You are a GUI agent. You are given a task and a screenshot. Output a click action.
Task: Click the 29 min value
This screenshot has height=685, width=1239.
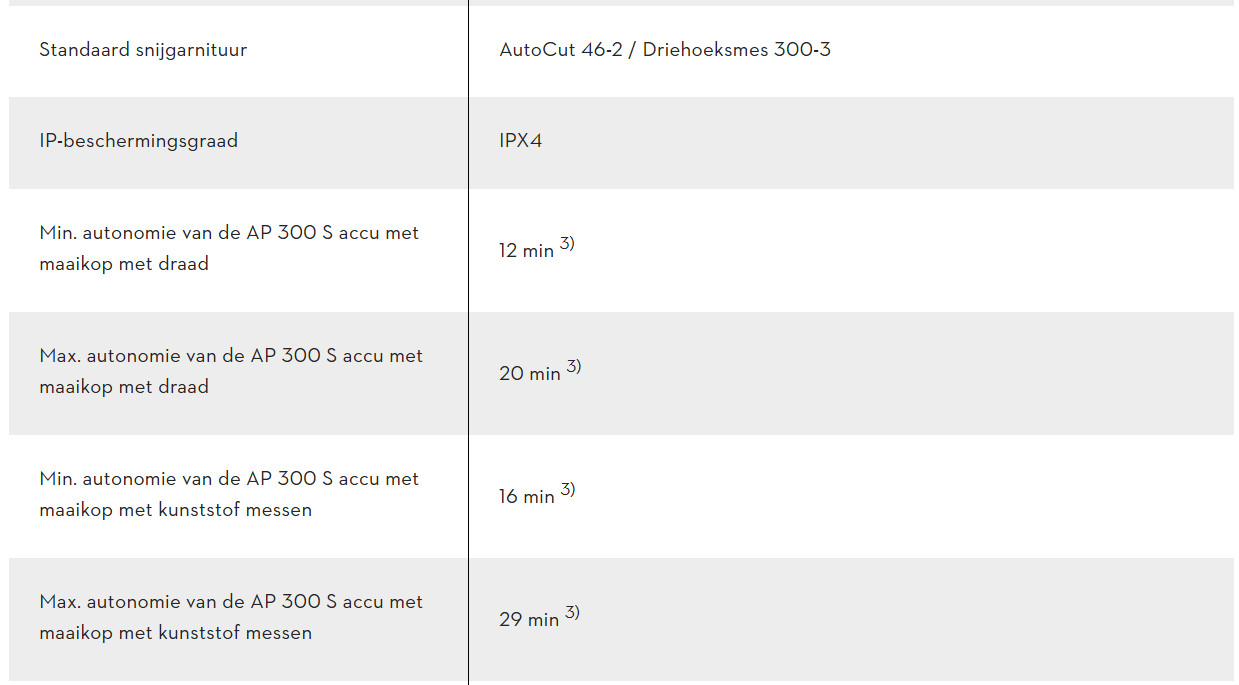[x=529, y=620]
